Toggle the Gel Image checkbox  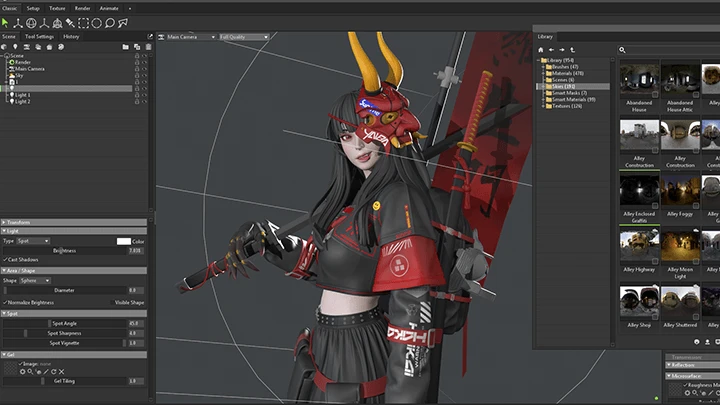tap(21, 364)
